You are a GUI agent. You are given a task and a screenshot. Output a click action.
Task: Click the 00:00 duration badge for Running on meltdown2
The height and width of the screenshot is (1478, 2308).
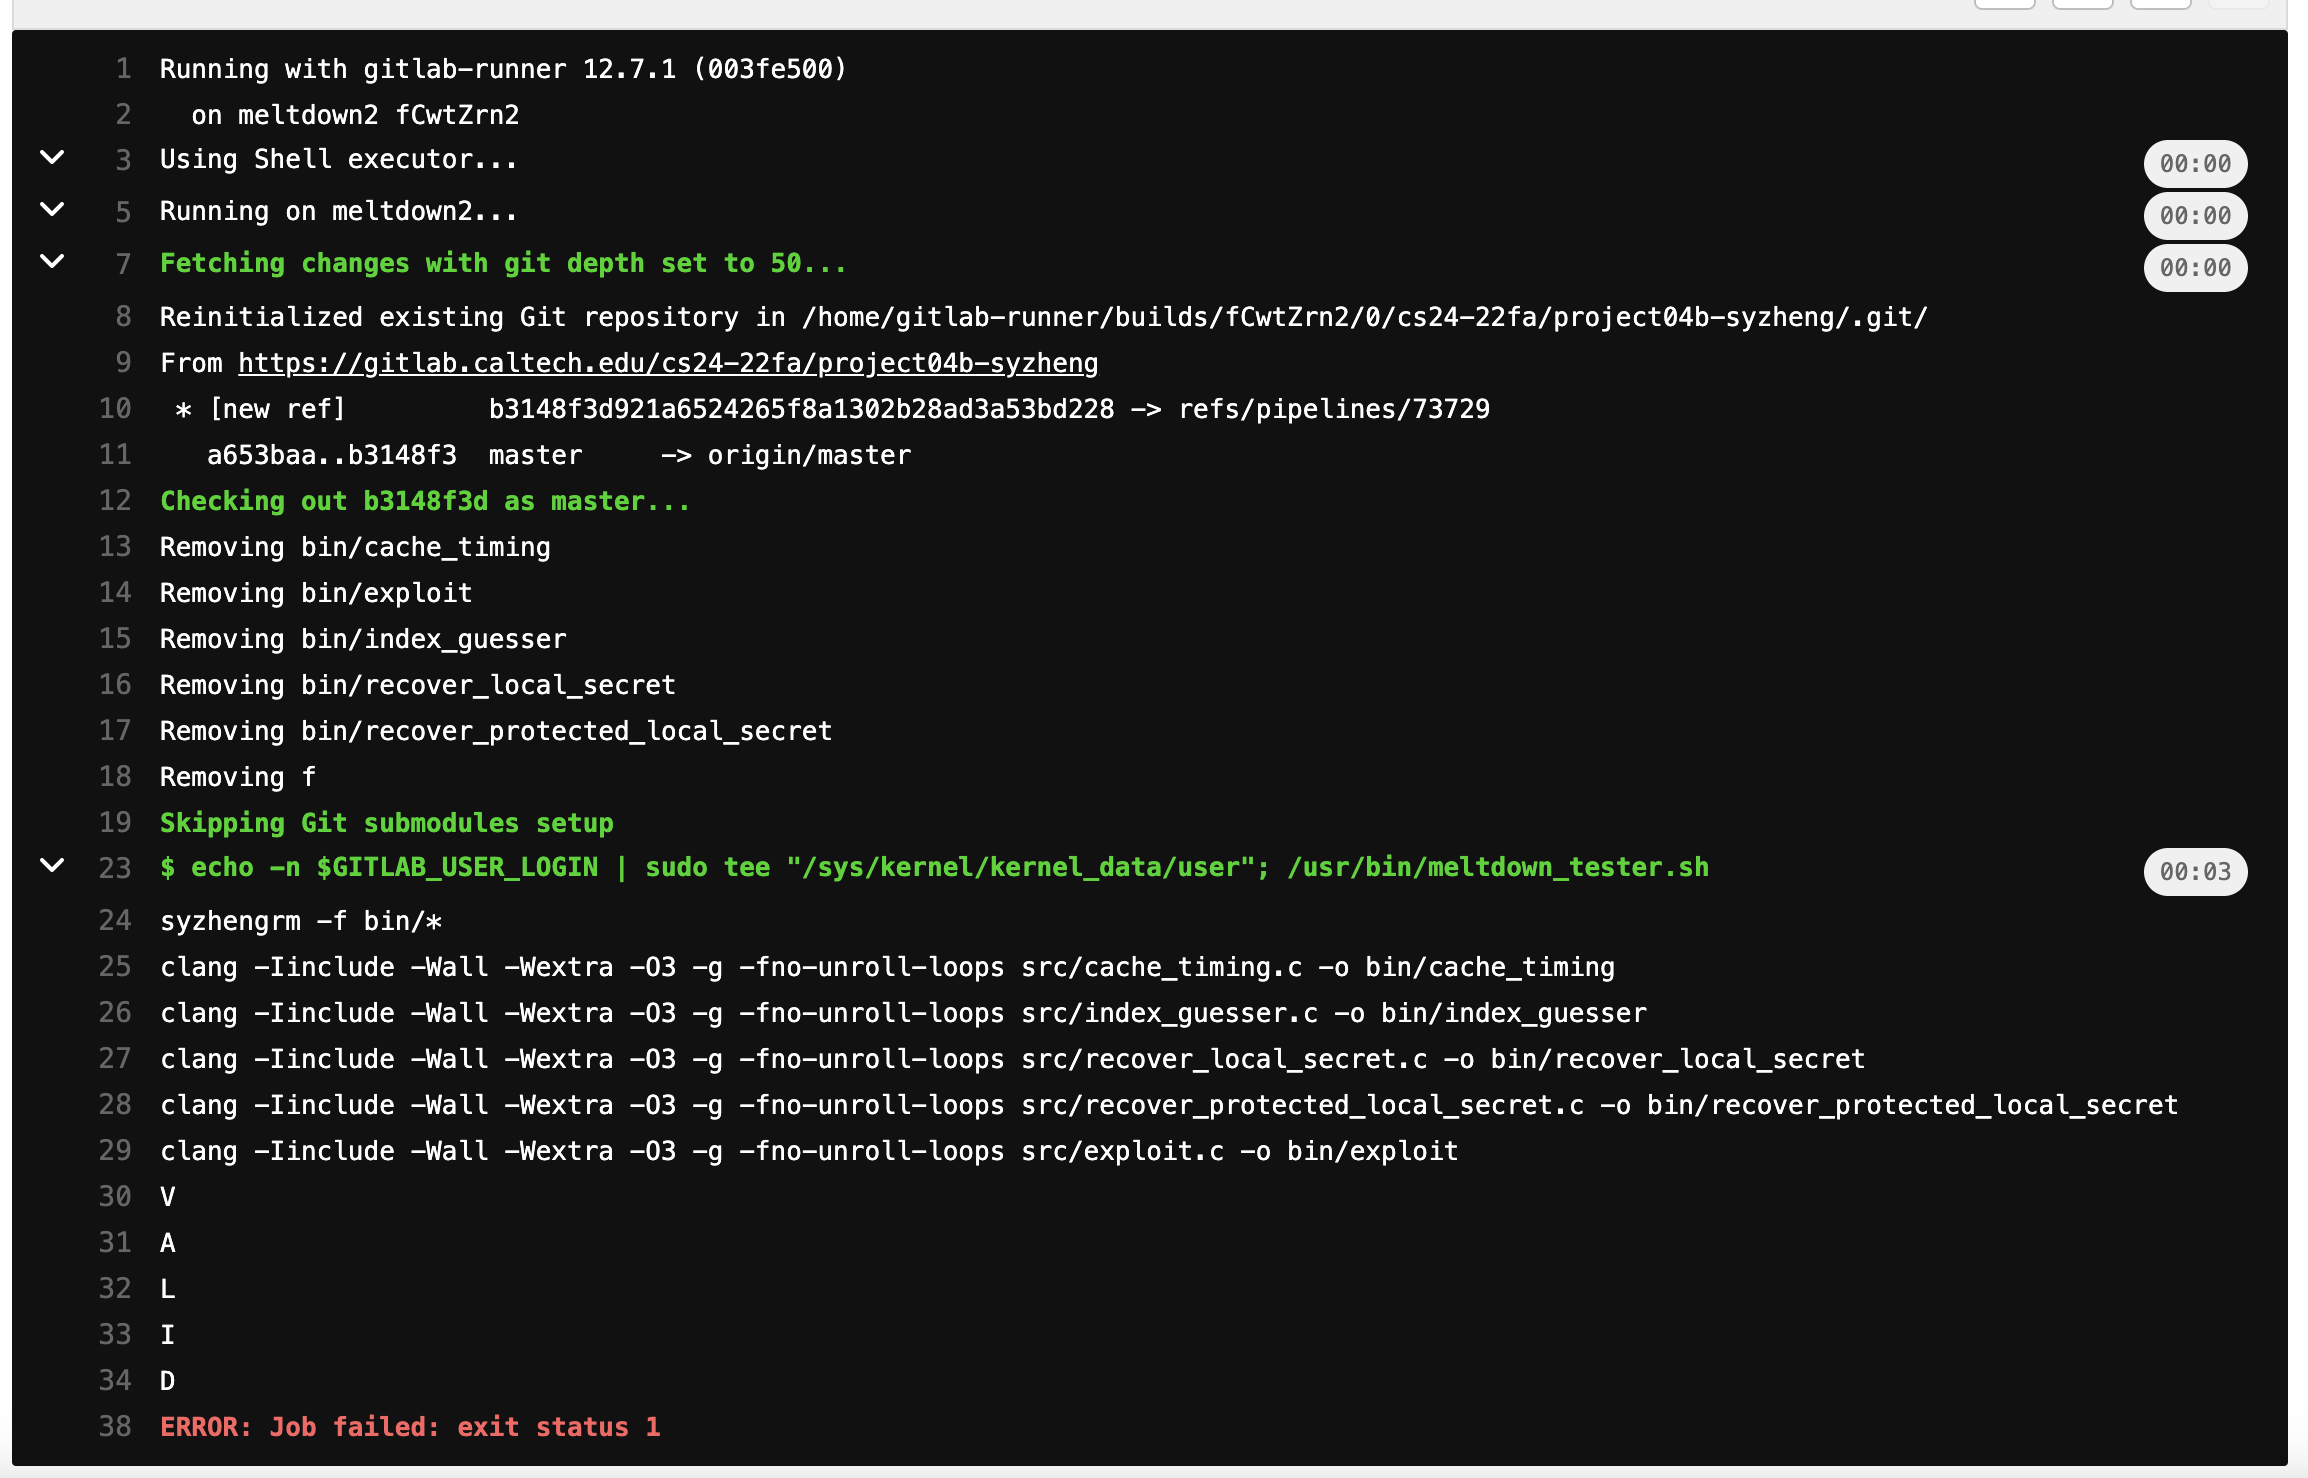coord(2194,216)
